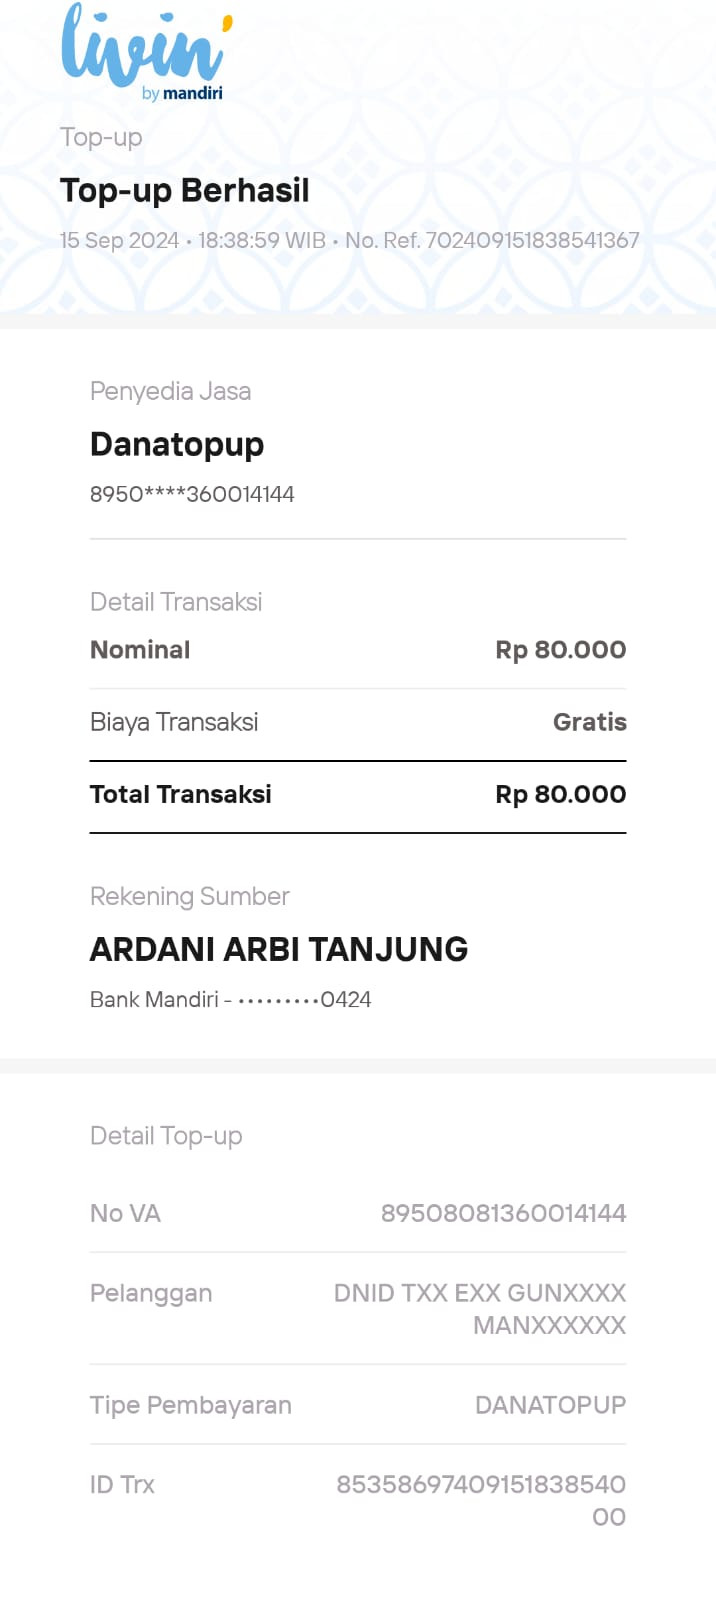Click the Livin' by Mandiri logo
Screen dimensions: 716x1600
pos(146,53)
